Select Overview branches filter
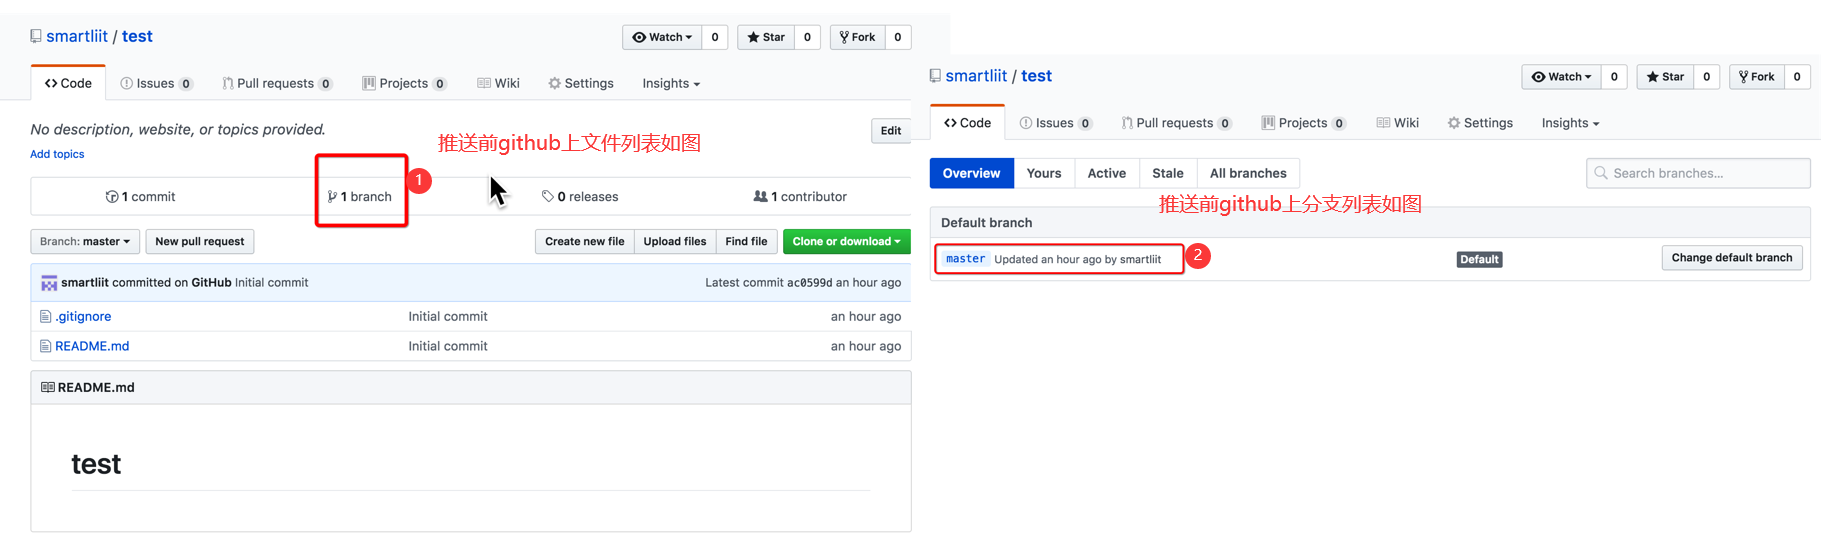Viewport: 1826px width, 543px height. [x=971, y=173]
